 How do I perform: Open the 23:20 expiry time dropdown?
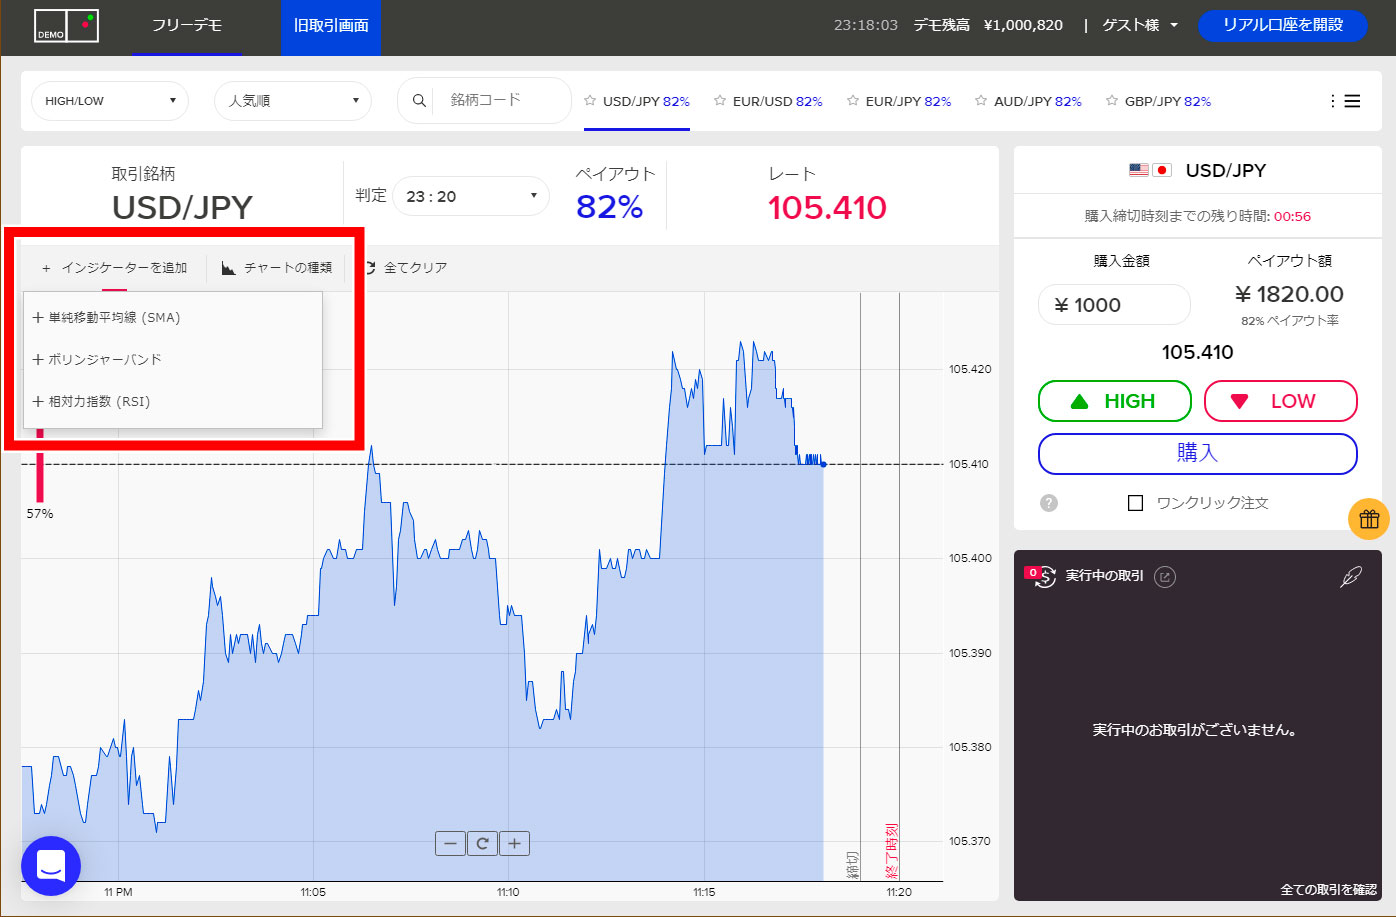point(471,196)
